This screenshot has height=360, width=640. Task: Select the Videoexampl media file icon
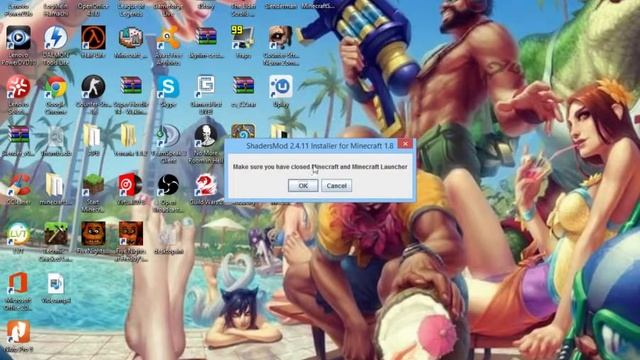point(56,283)
